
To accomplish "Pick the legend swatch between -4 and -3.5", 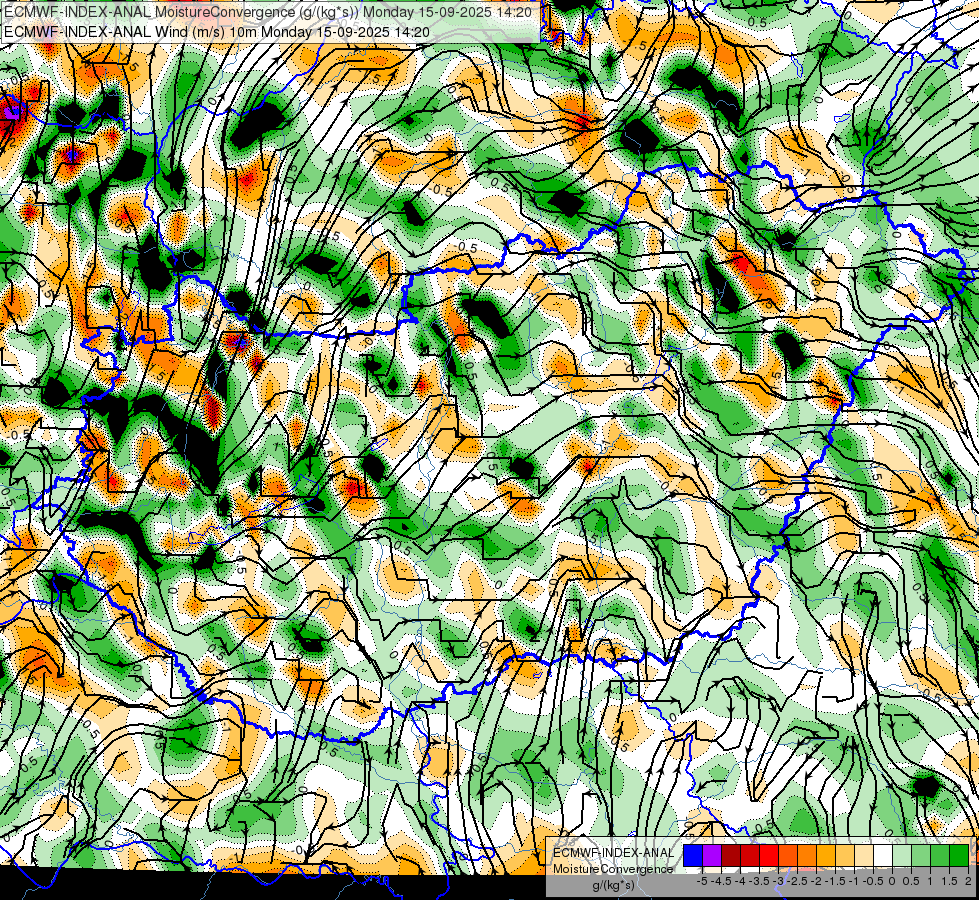I will coord(750,856).
